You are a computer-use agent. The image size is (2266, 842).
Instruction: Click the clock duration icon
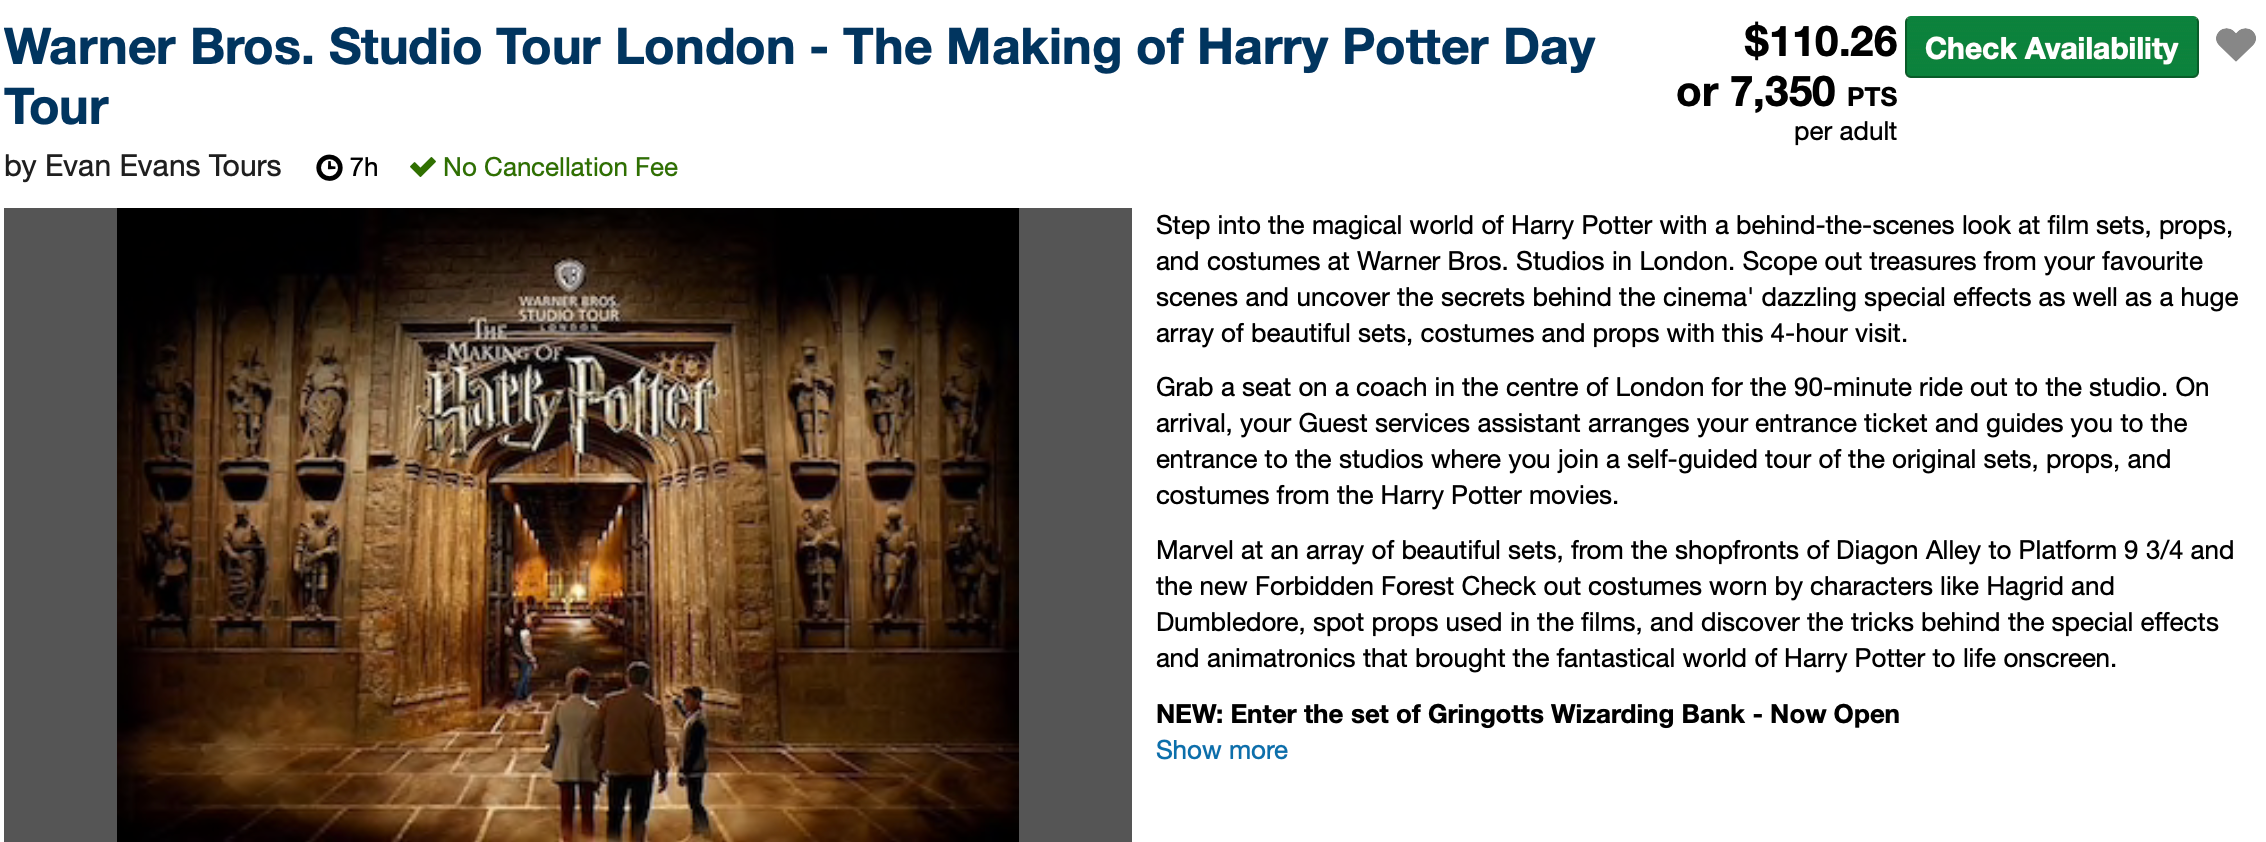click(329, 168)
